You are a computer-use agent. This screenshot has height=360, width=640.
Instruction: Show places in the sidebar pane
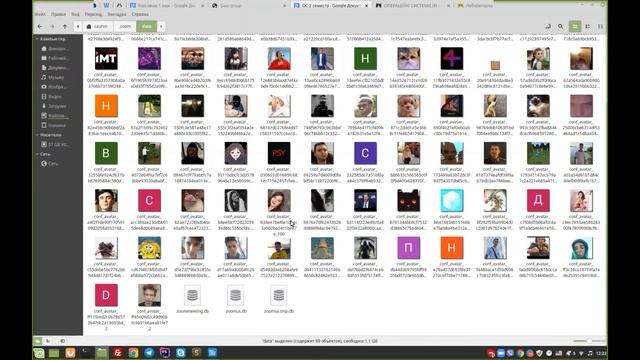click(38, 341)
